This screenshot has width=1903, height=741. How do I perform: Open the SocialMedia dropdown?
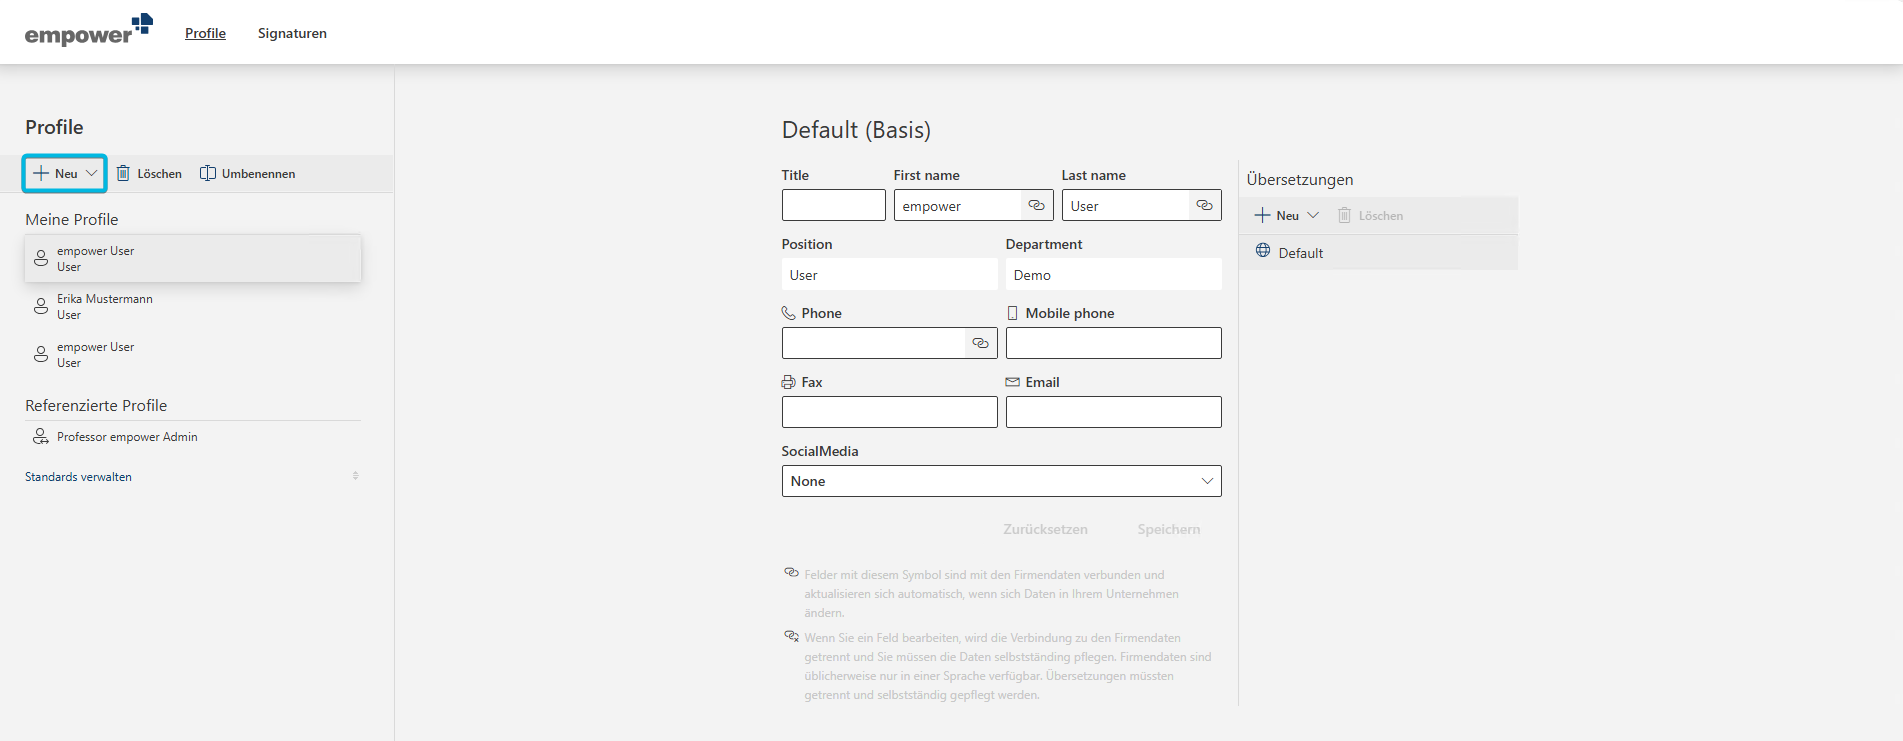click(x=1001, y=481)
